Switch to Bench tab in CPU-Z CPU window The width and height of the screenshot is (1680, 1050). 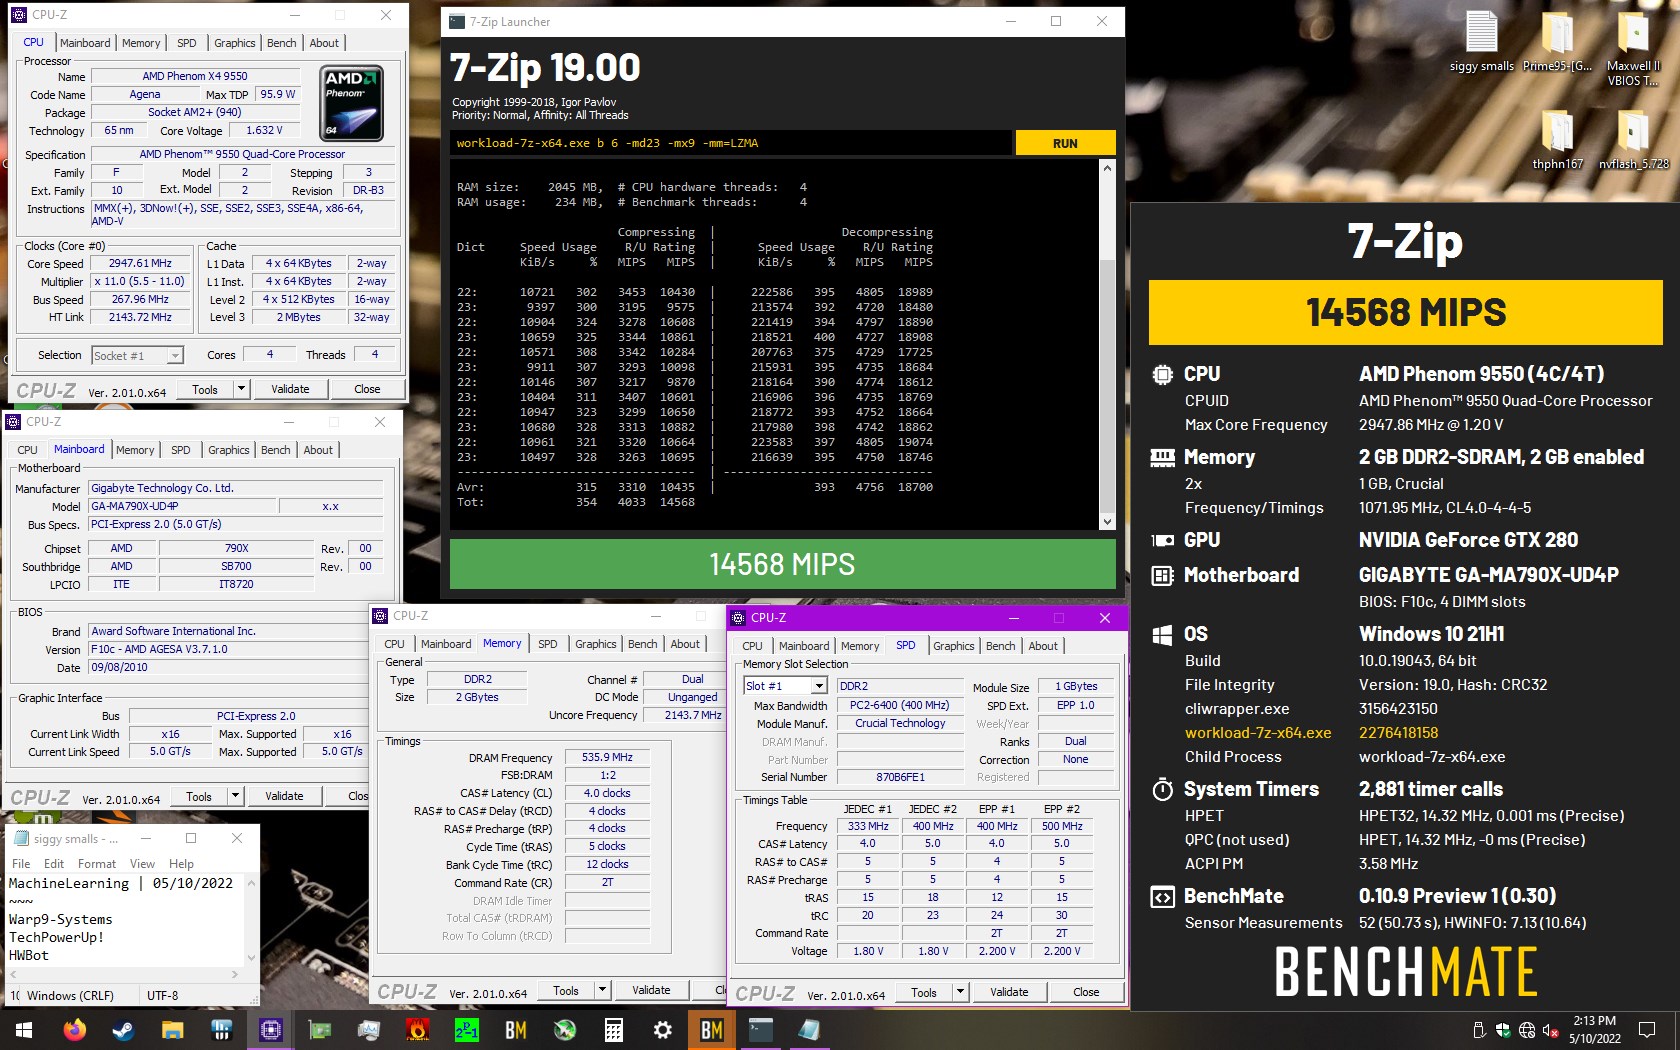click(282, 43)
